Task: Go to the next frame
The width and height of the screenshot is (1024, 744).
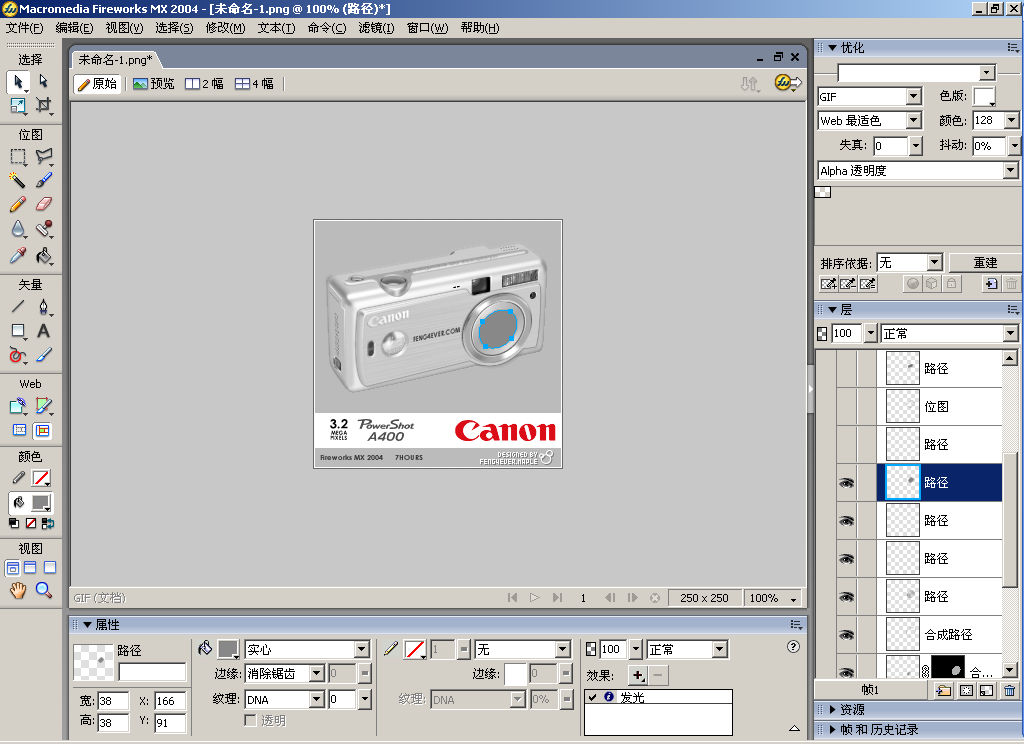Action: pyautogui.click(x=632, y=598)
